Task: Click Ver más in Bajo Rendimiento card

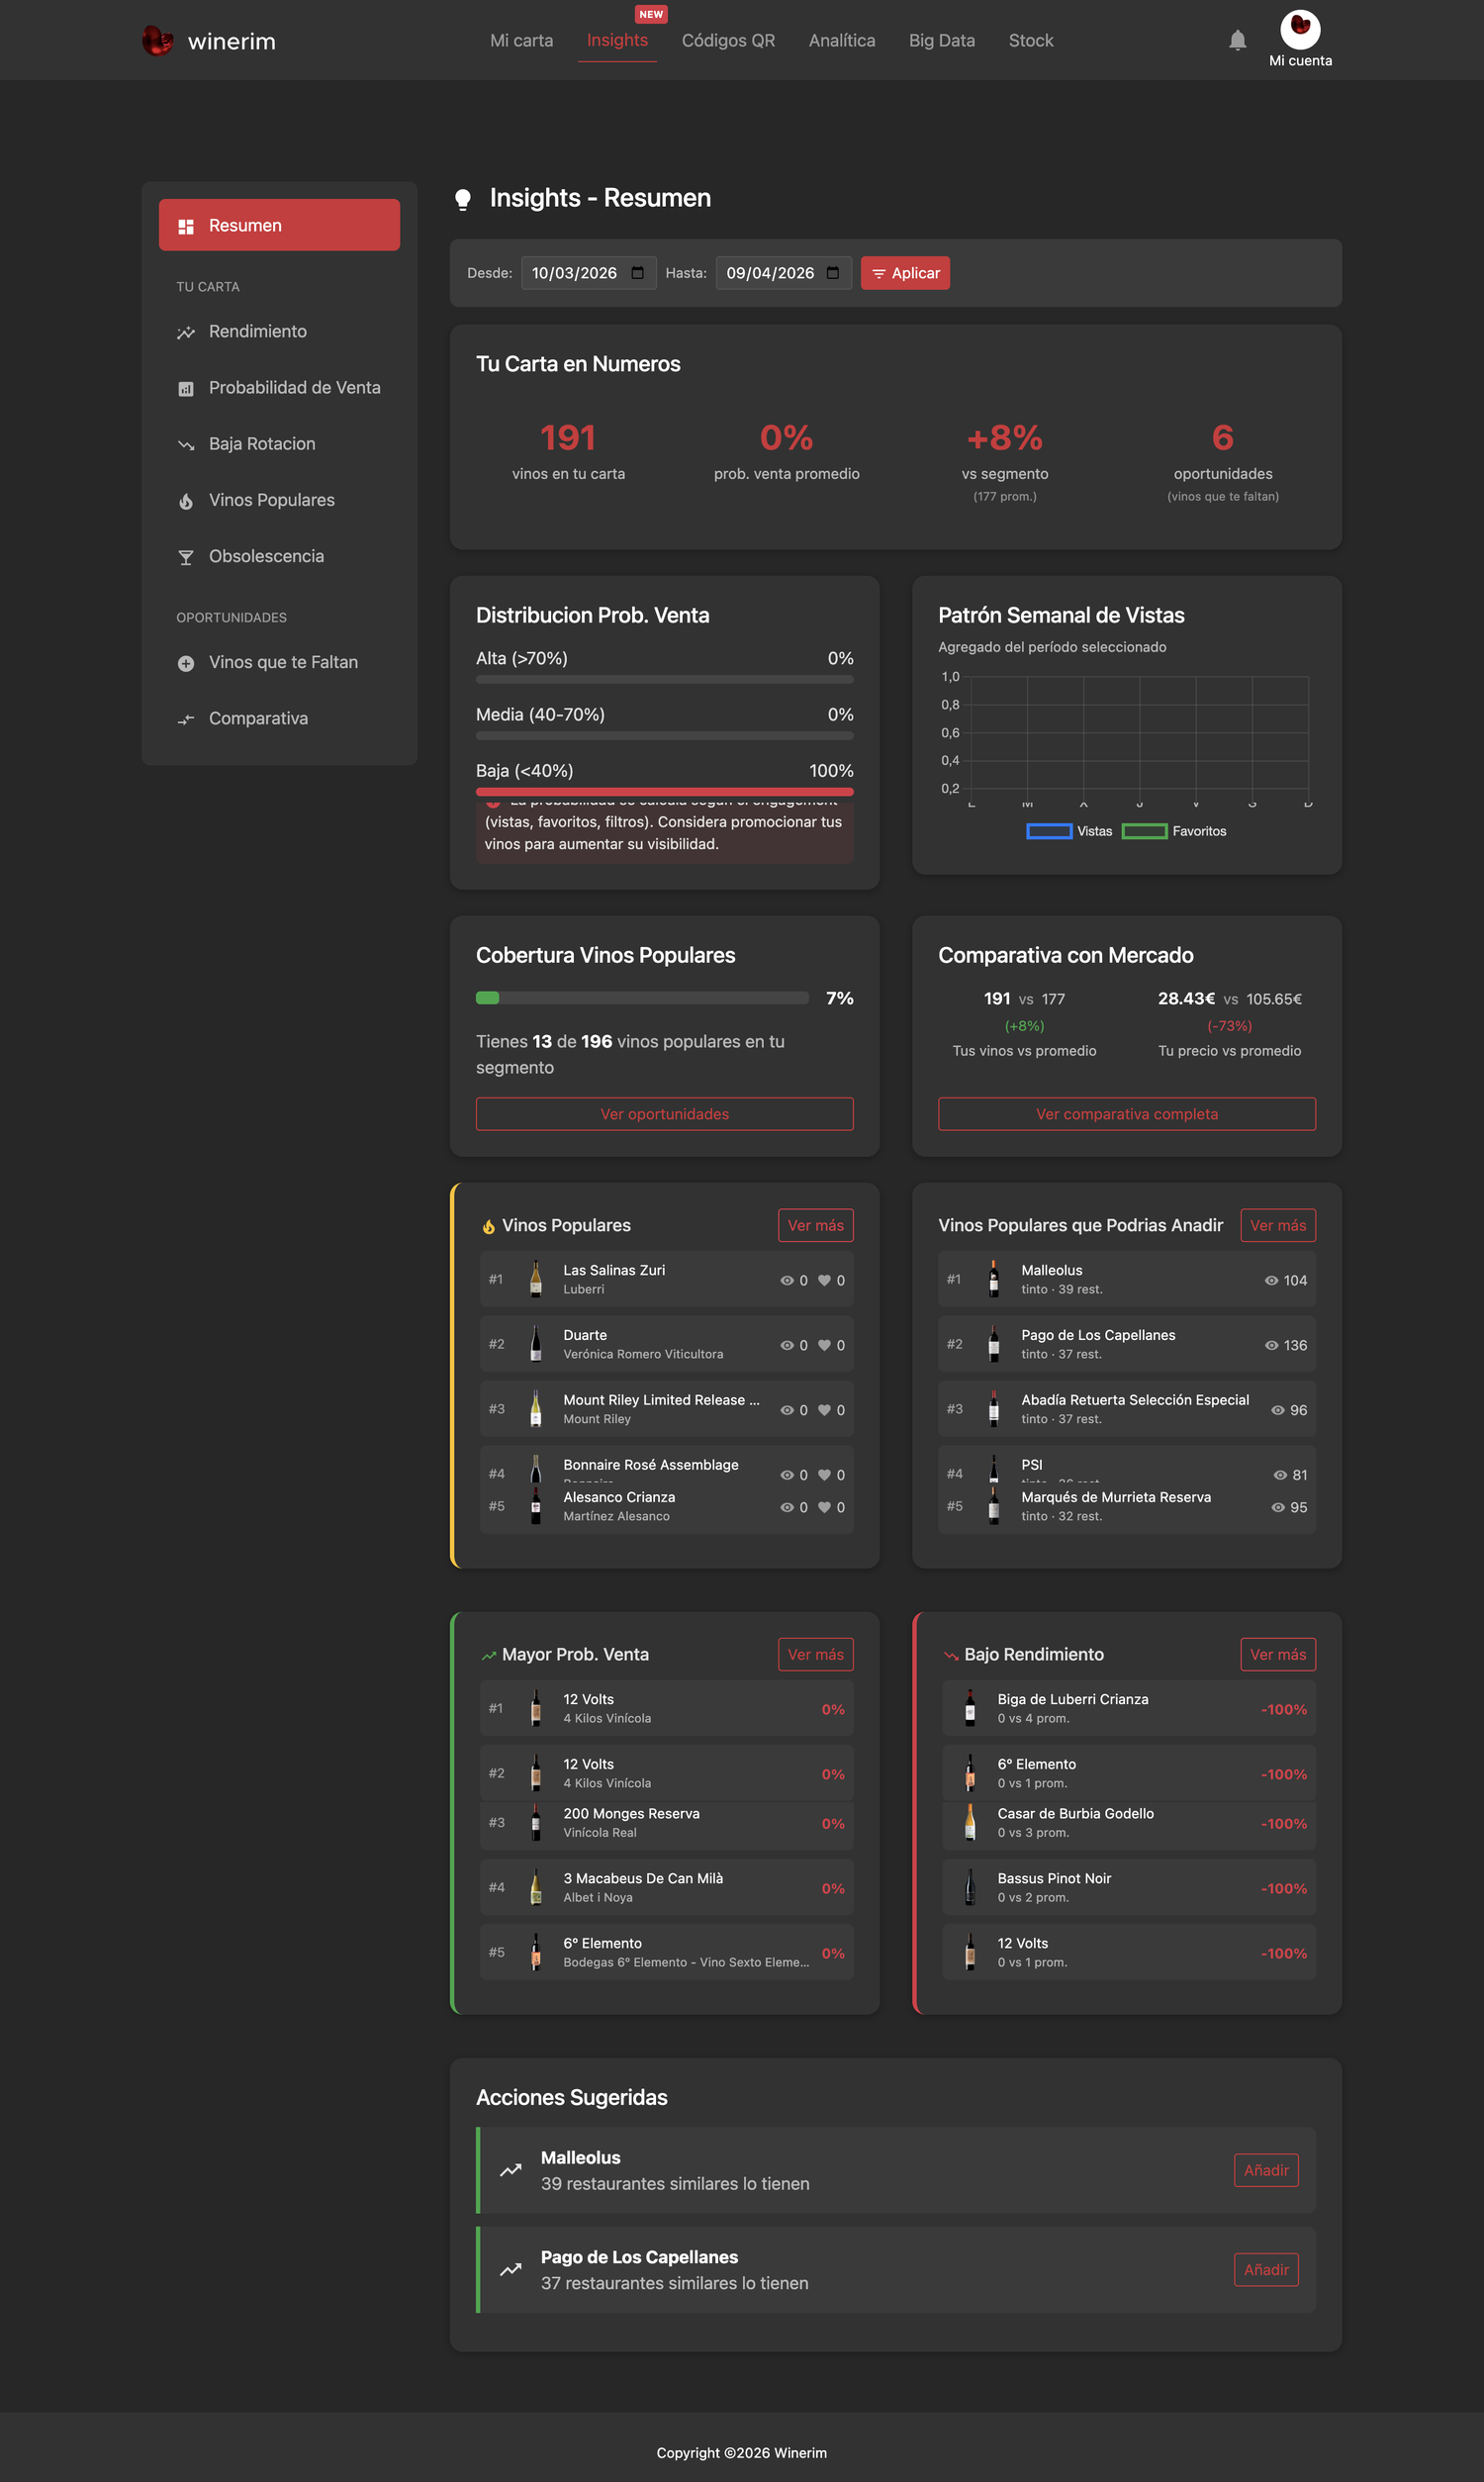Action: click(x=1278, y=1654)
